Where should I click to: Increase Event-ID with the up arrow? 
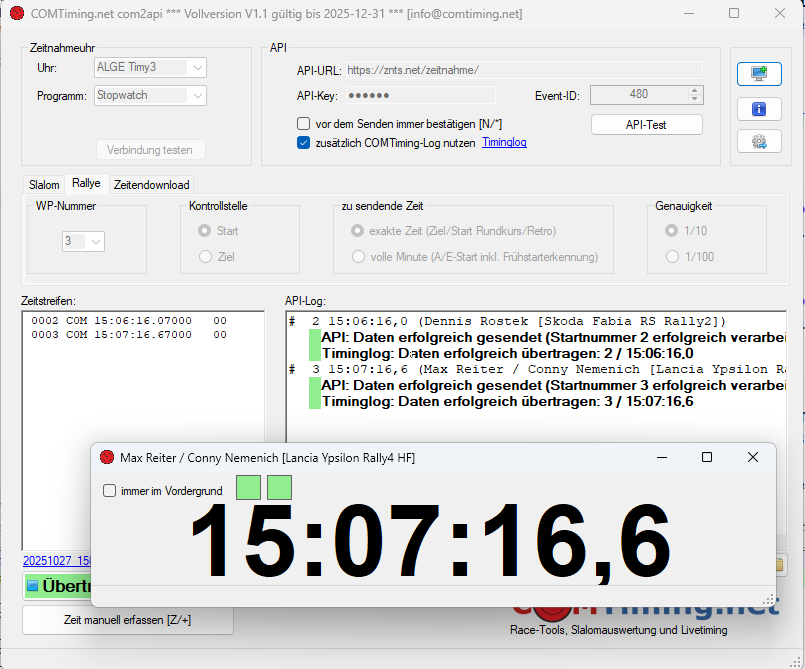[x=695, y=90]
